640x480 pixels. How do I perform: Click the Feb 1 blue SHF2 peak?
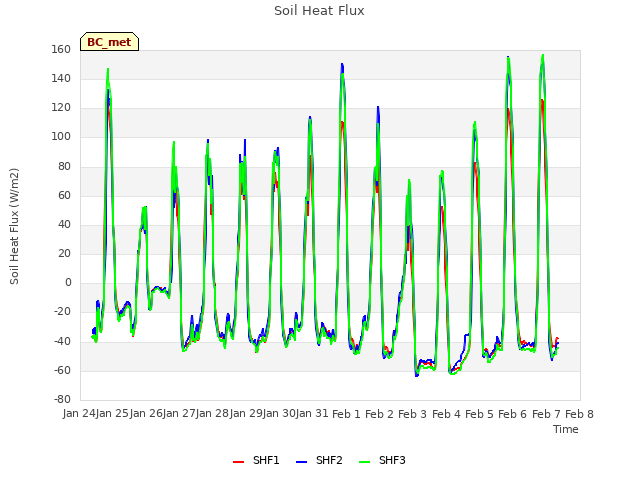tap(342, 64)
